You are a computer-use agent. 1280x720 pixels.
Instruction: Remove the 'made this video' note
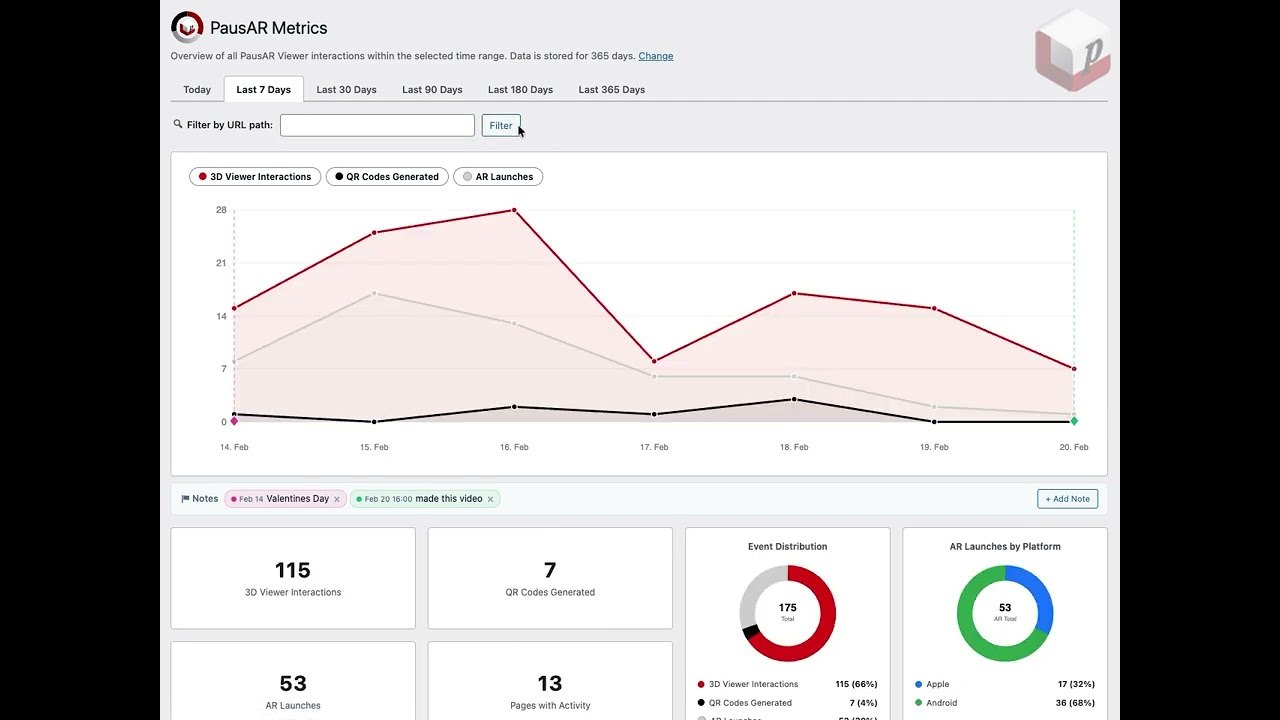(490, 499)
